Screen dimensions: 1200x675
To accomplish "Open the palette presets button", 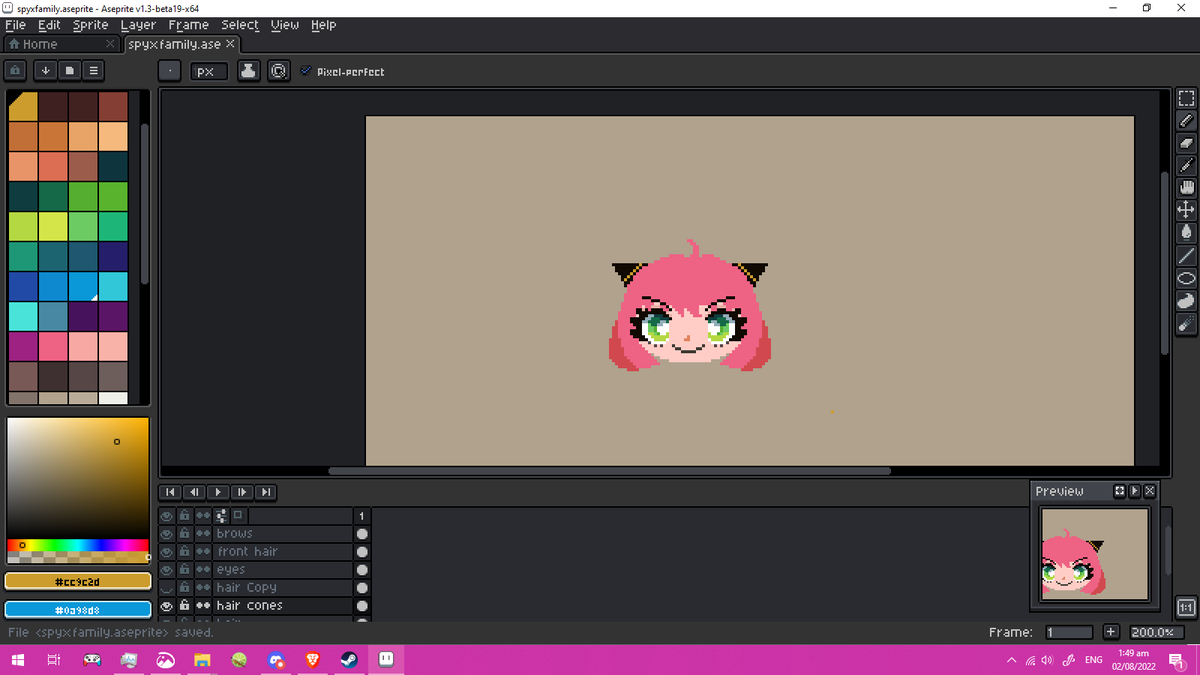I will point(69,71).
